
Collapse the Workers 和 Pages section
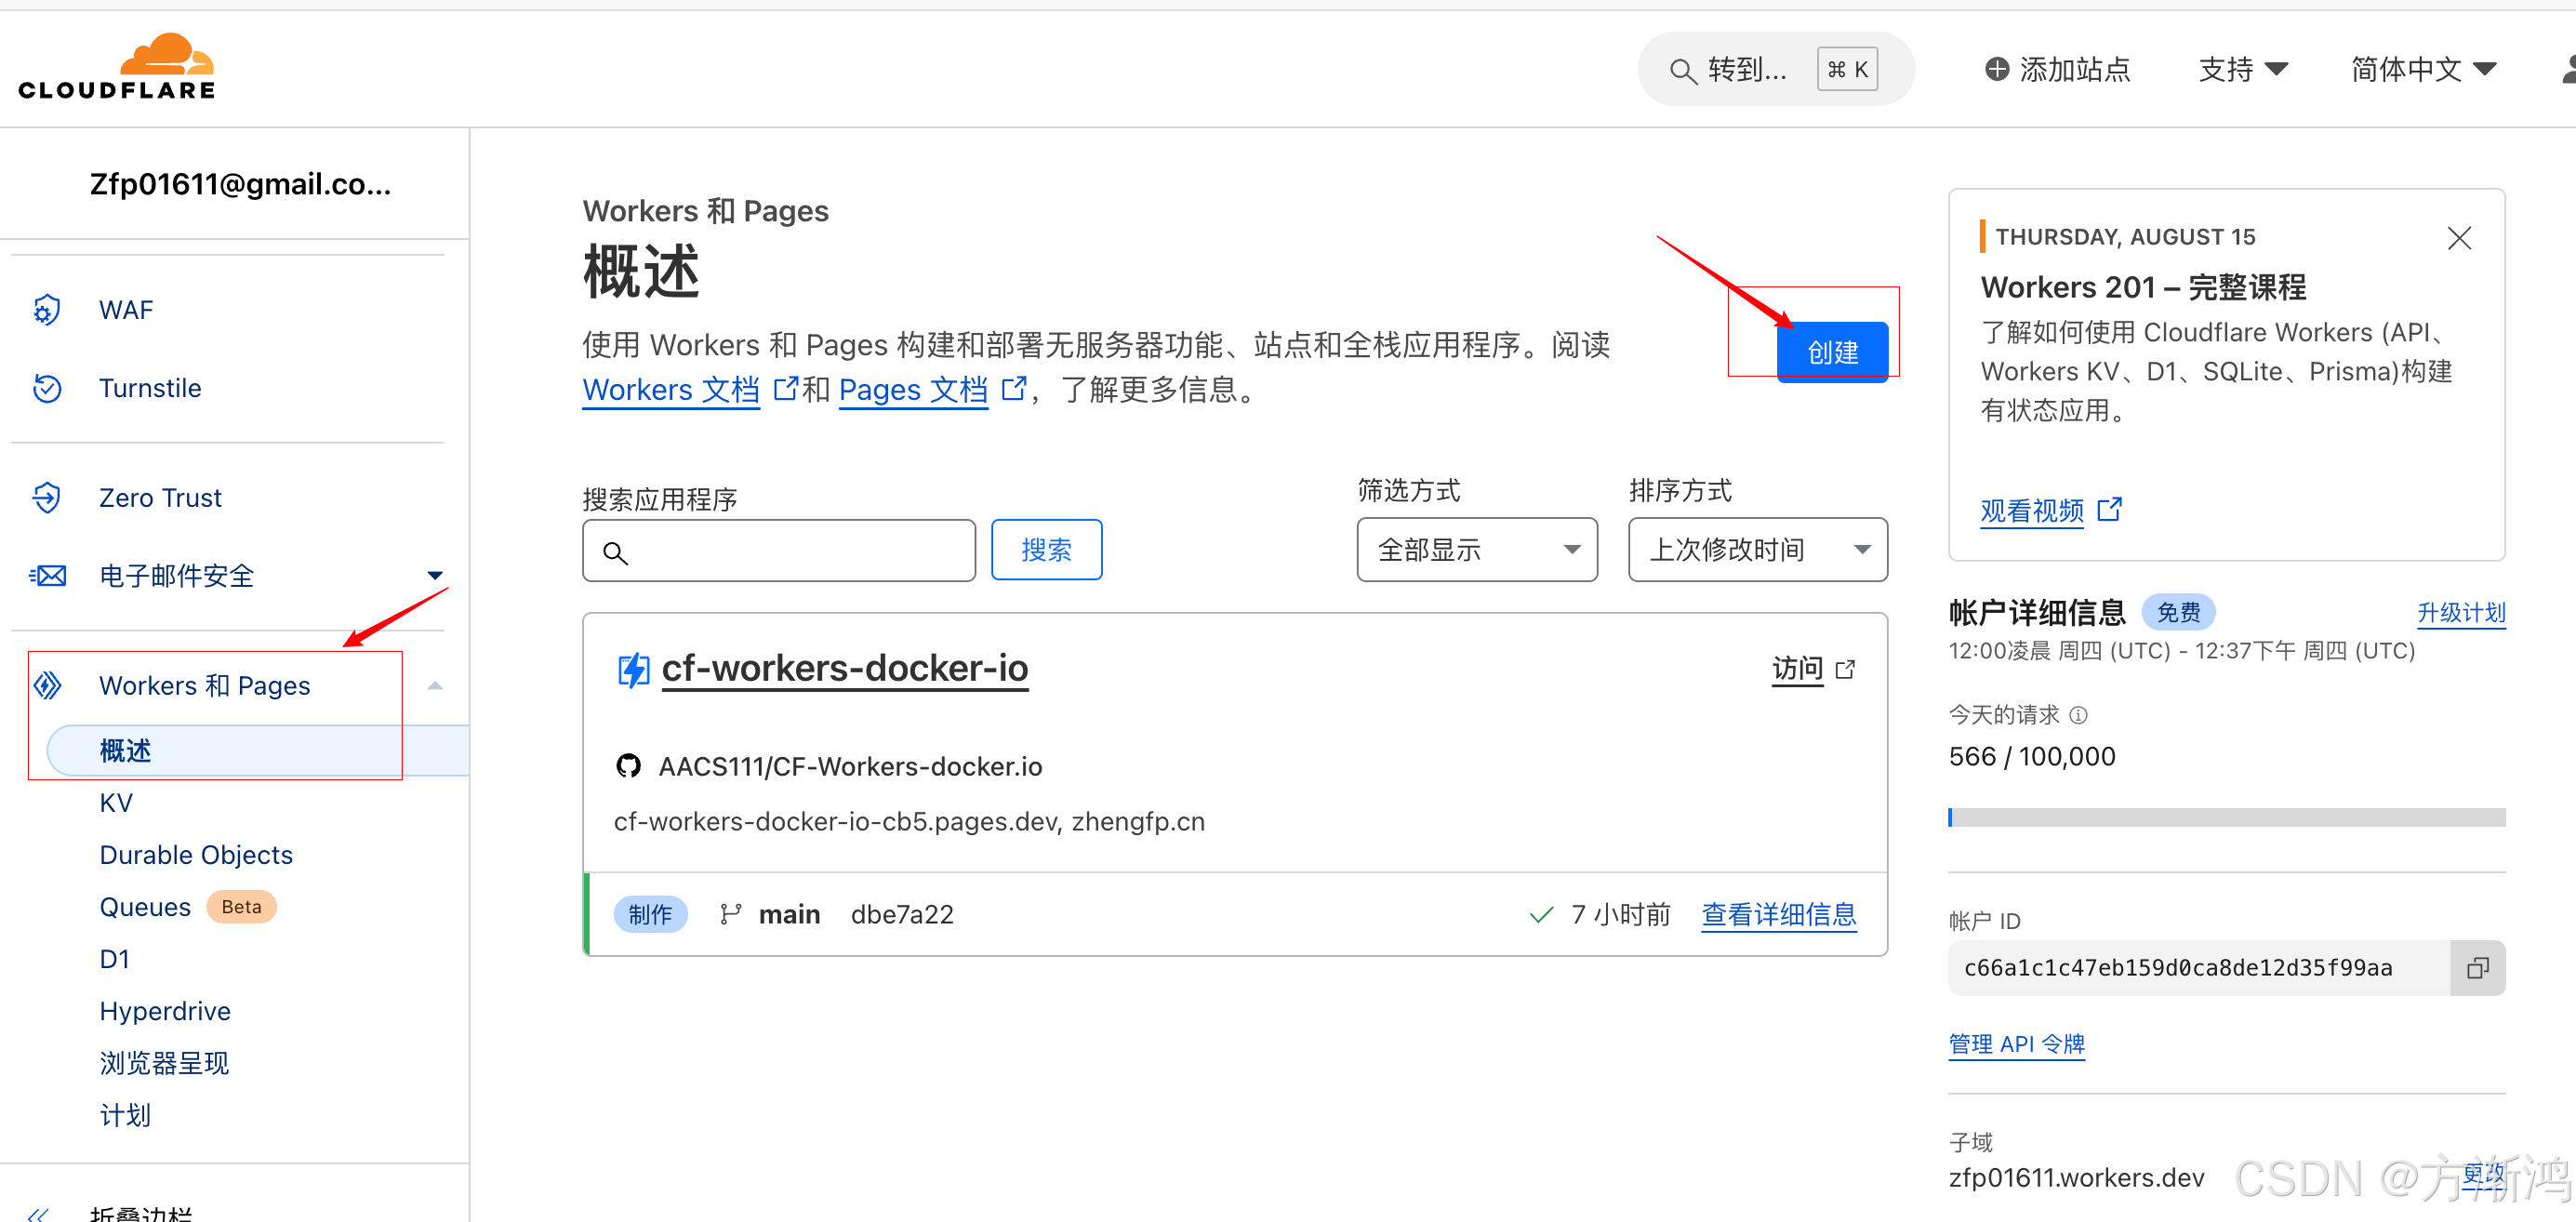point(435,685)
